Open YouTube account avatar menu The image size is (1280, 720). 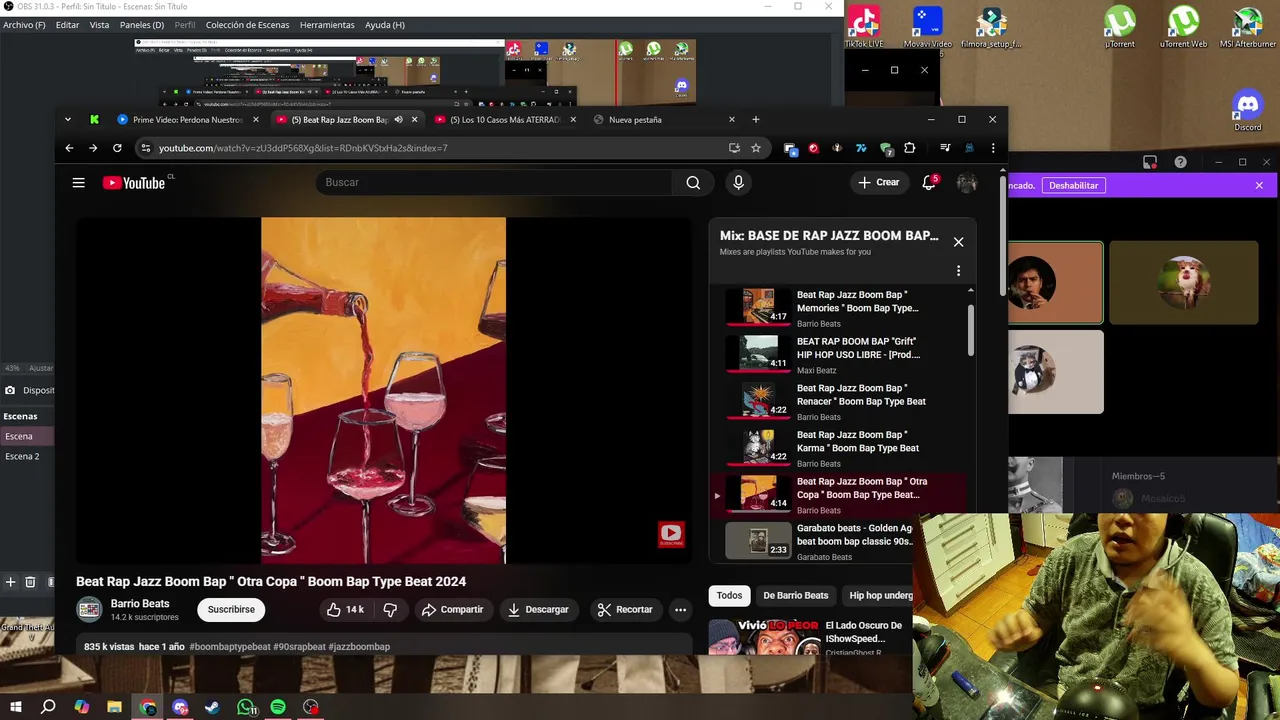coord(966,182)
